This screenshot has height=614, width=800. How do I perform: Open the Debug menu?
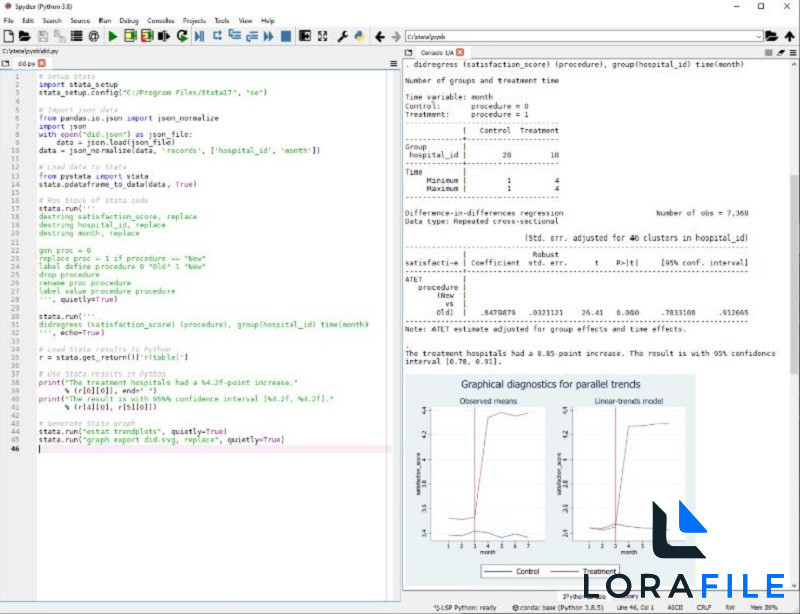coord(129,21)
